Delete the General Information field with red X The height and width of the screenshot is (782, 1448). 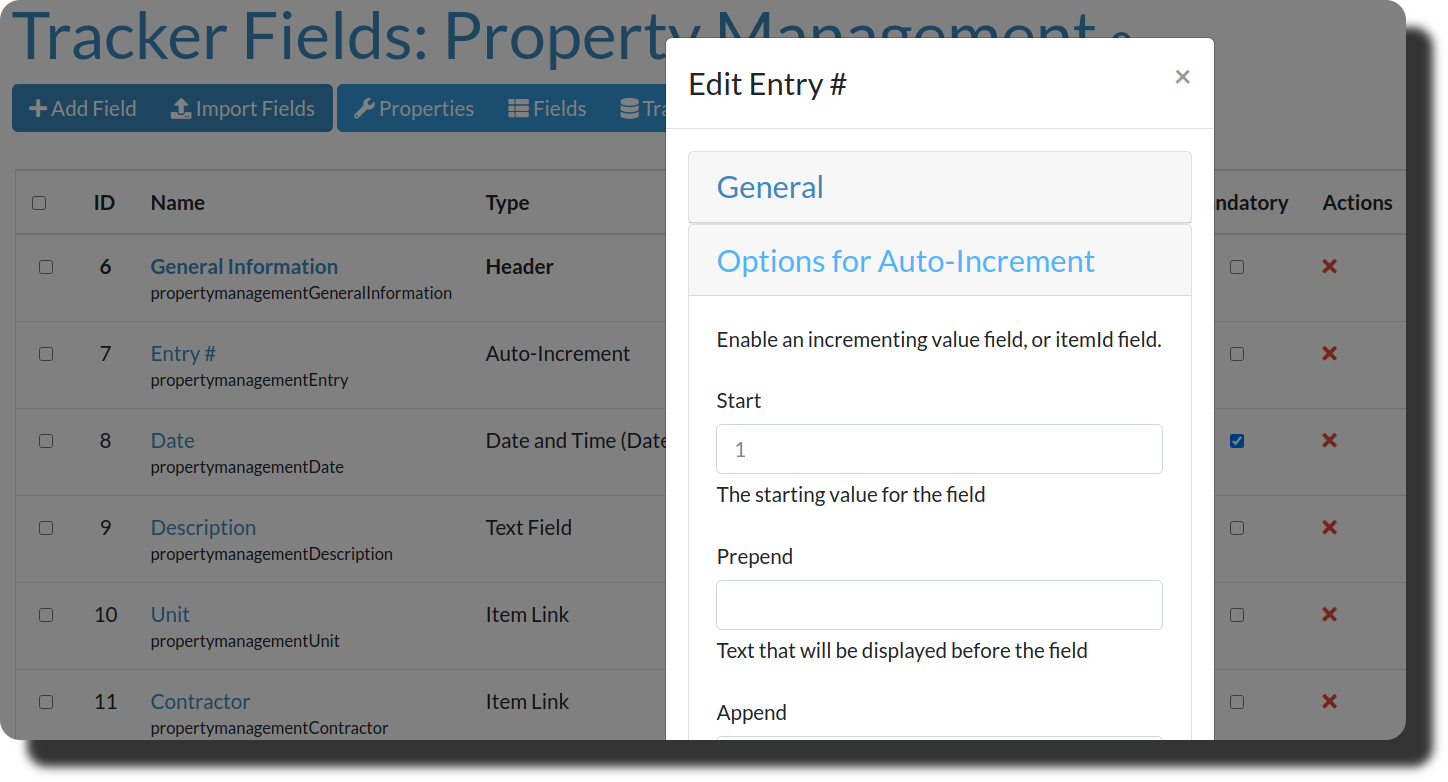pos(1329,267)
